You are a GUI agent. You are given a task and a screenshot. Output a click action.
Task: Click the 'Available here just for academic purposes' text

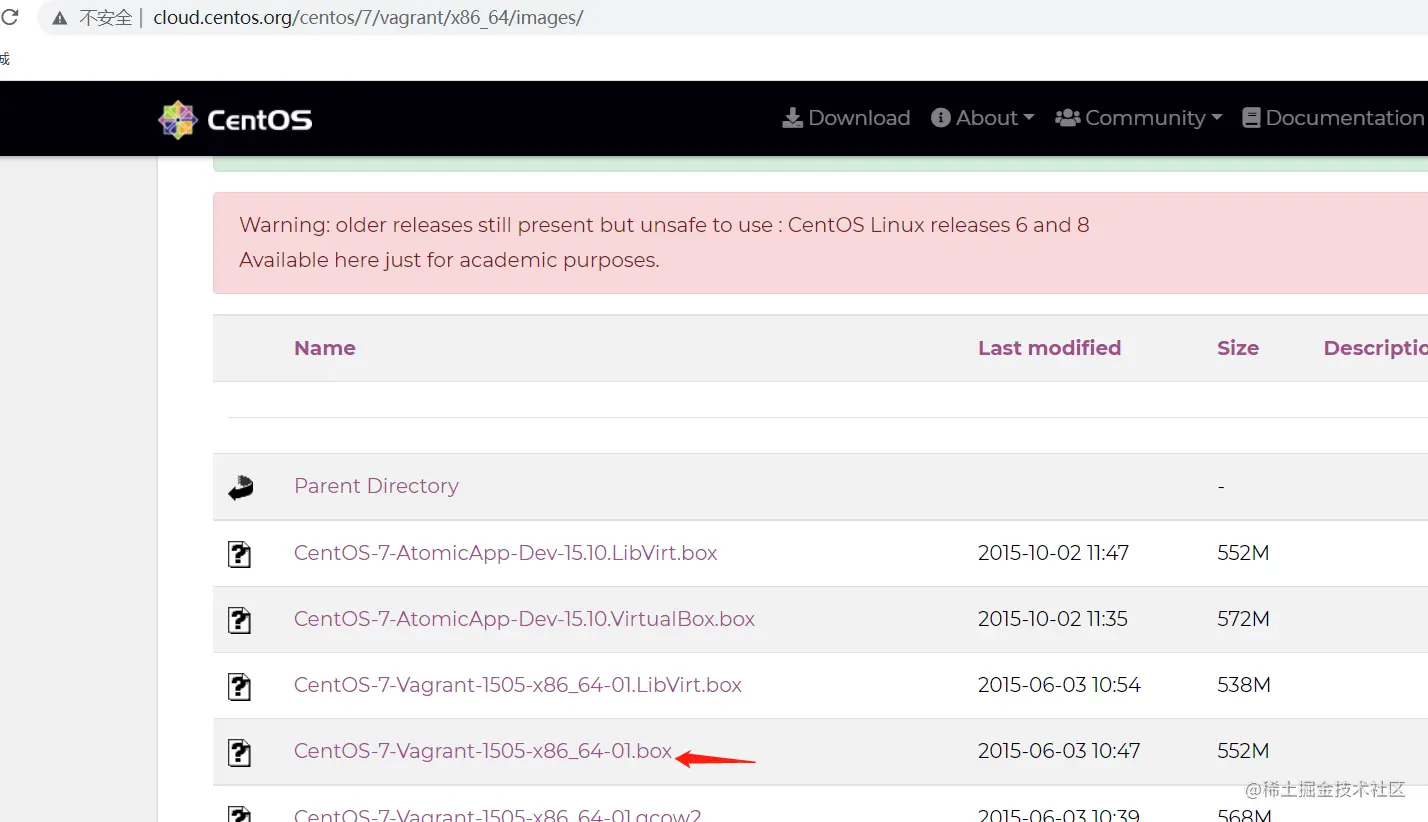click(x=449, y=260)
